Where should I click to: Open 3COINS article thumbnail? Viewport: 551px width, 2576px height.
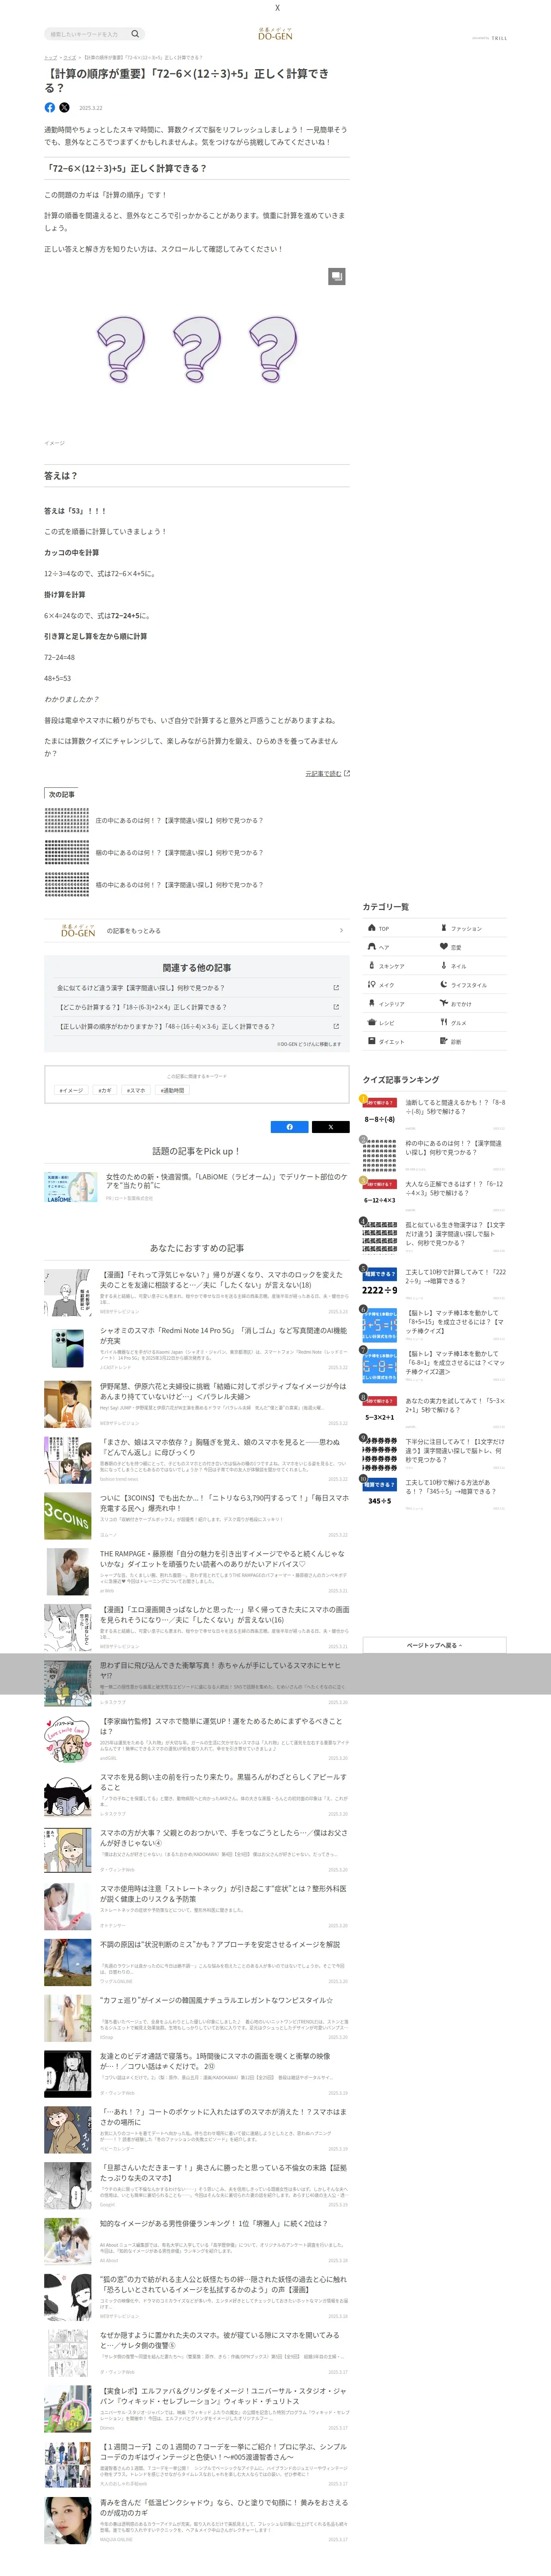pyautogui.click(x=67, y=1516)
